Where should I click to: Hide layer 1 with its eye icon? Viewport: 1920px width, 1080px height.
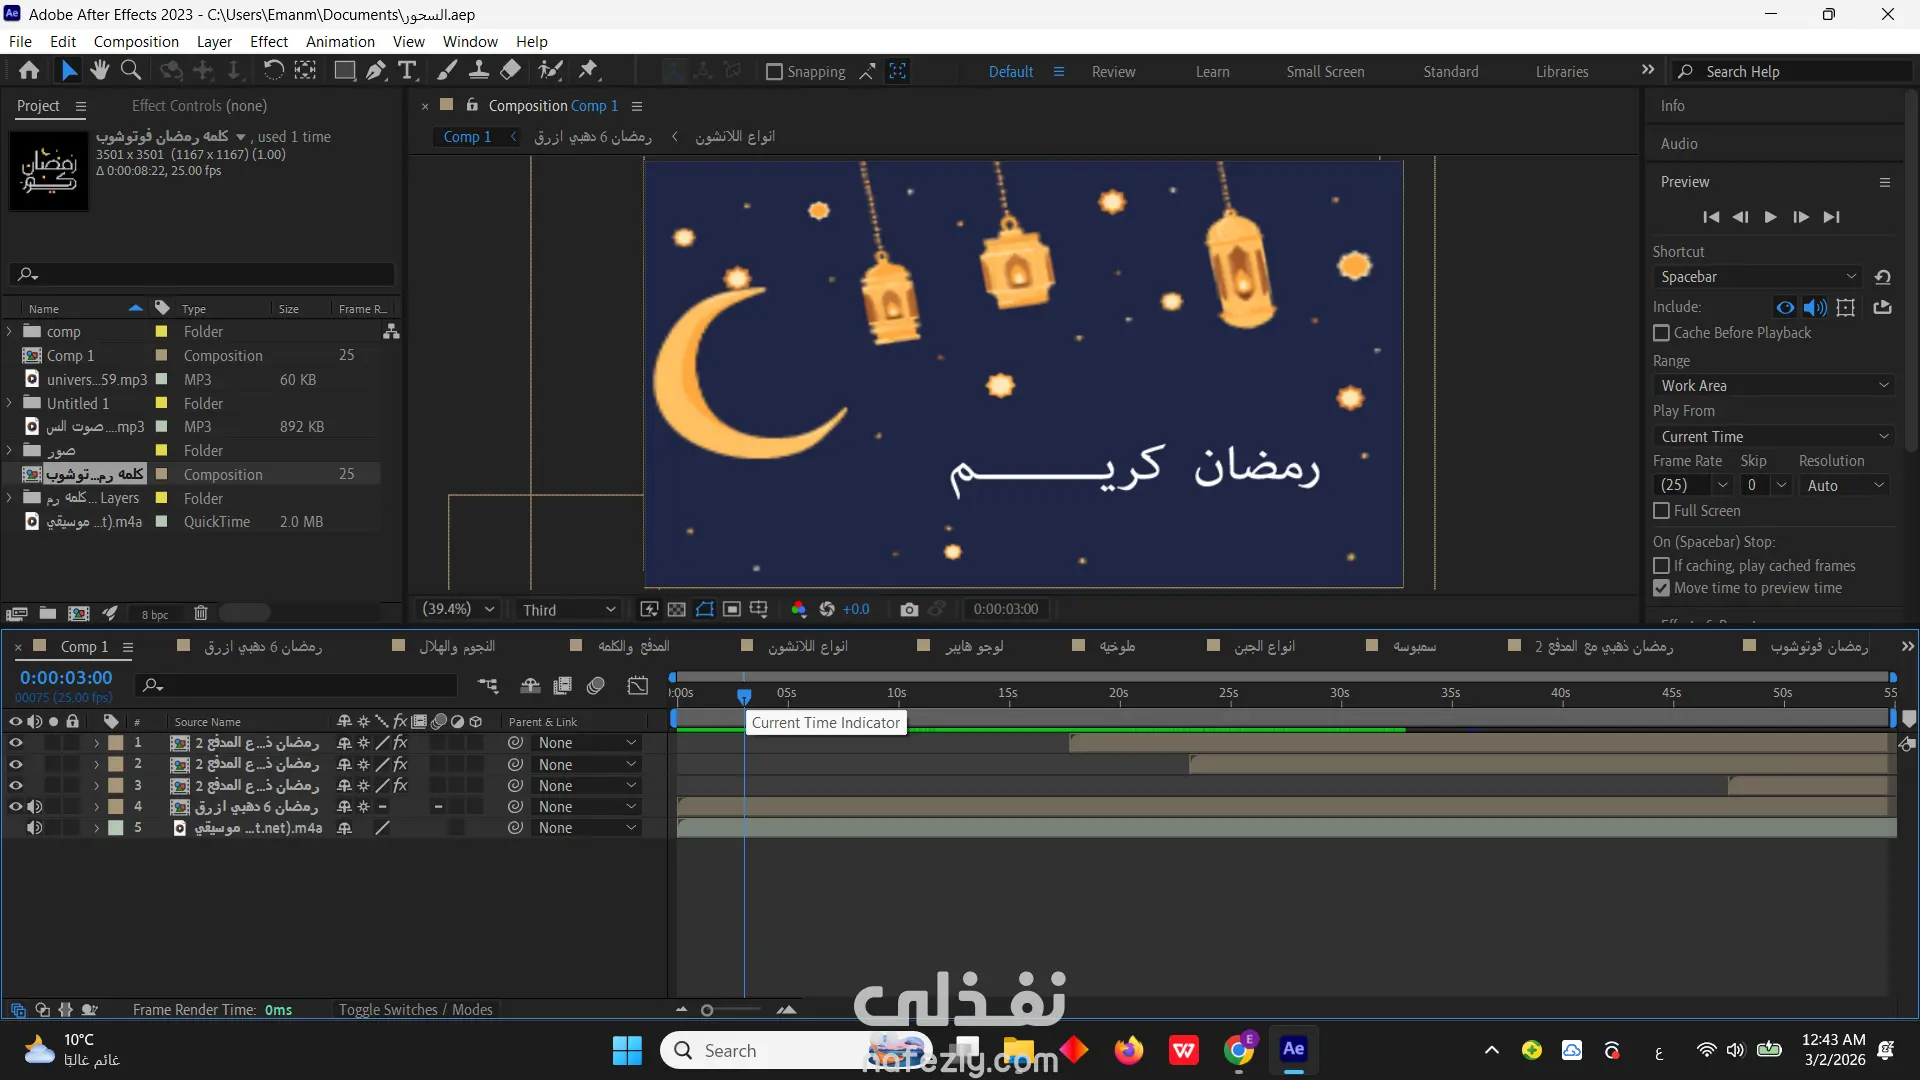[15, 743]
